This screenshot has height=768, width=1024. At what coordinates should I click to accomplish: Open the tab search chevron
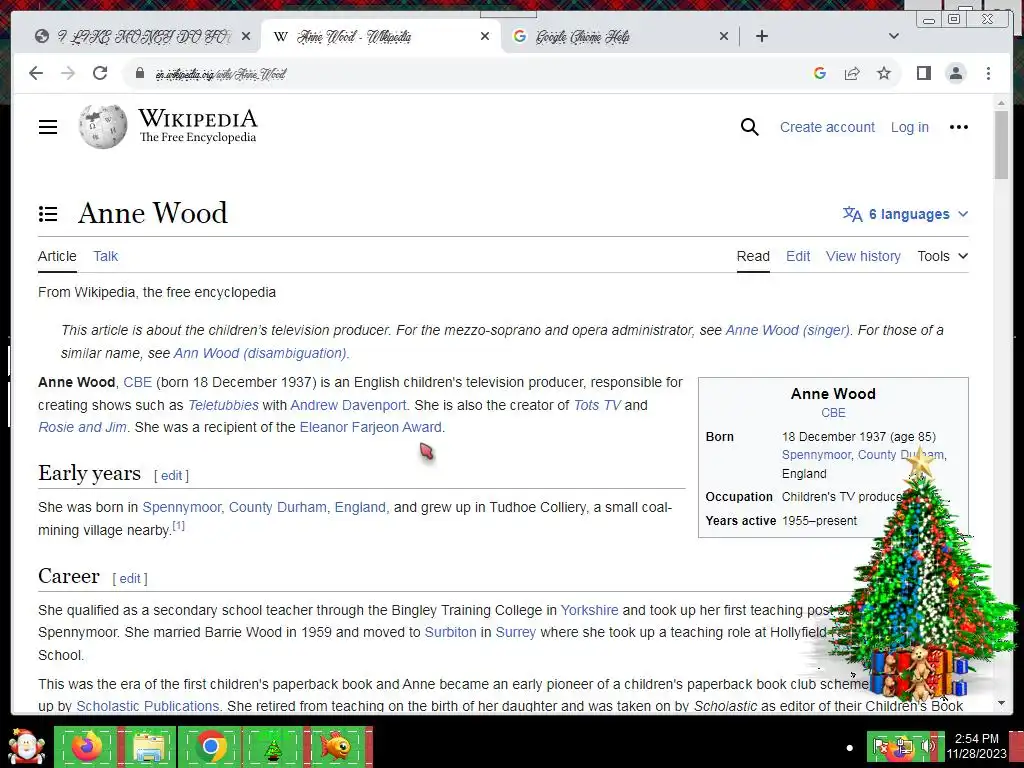894,36
